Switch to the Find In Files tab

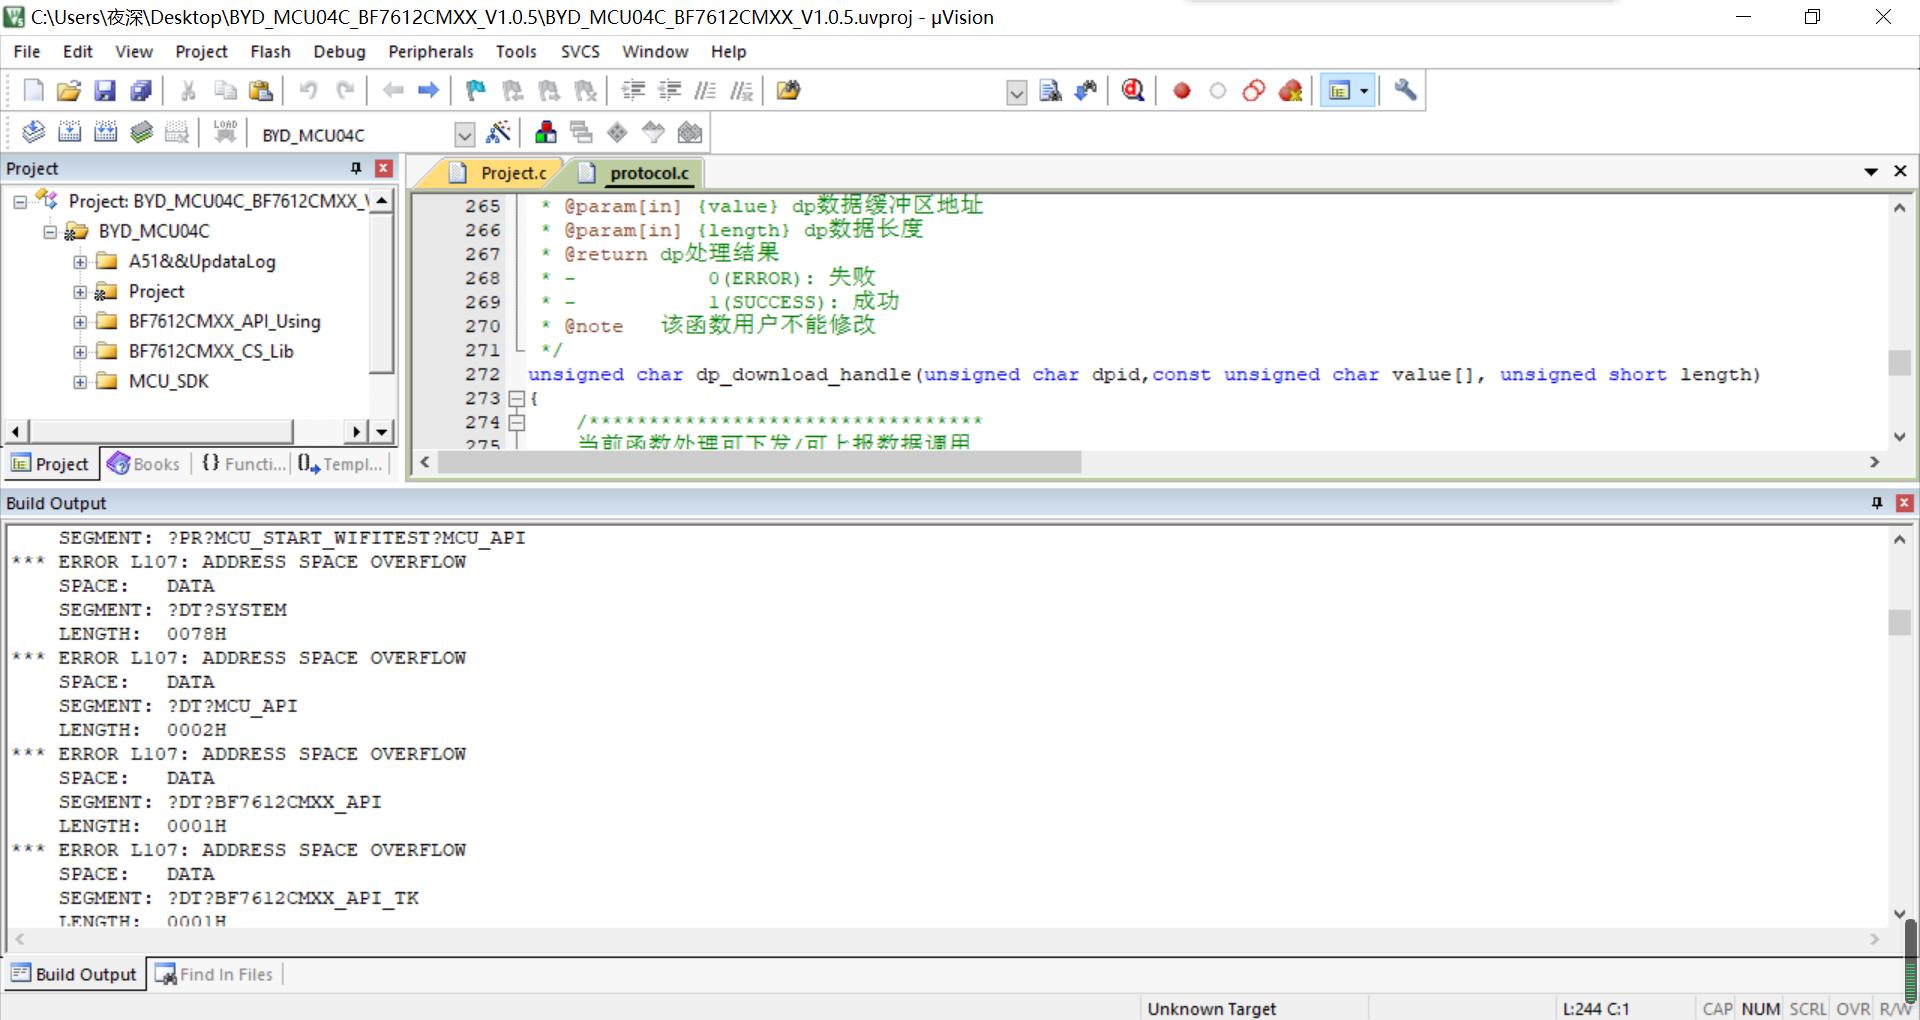tap(214, 975)
